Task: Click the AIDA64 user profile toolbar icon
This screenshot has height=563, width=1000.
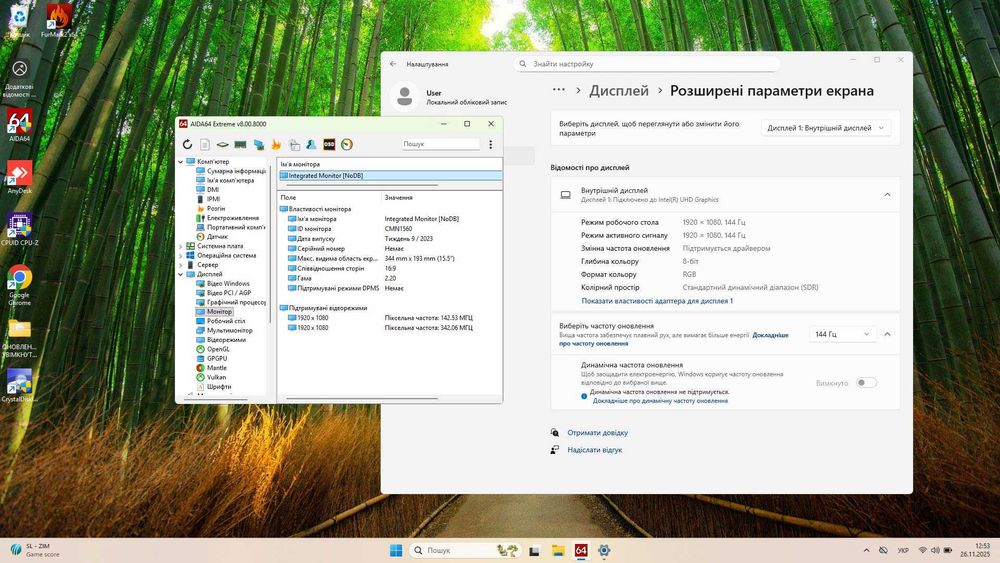Action: [311, 145]
